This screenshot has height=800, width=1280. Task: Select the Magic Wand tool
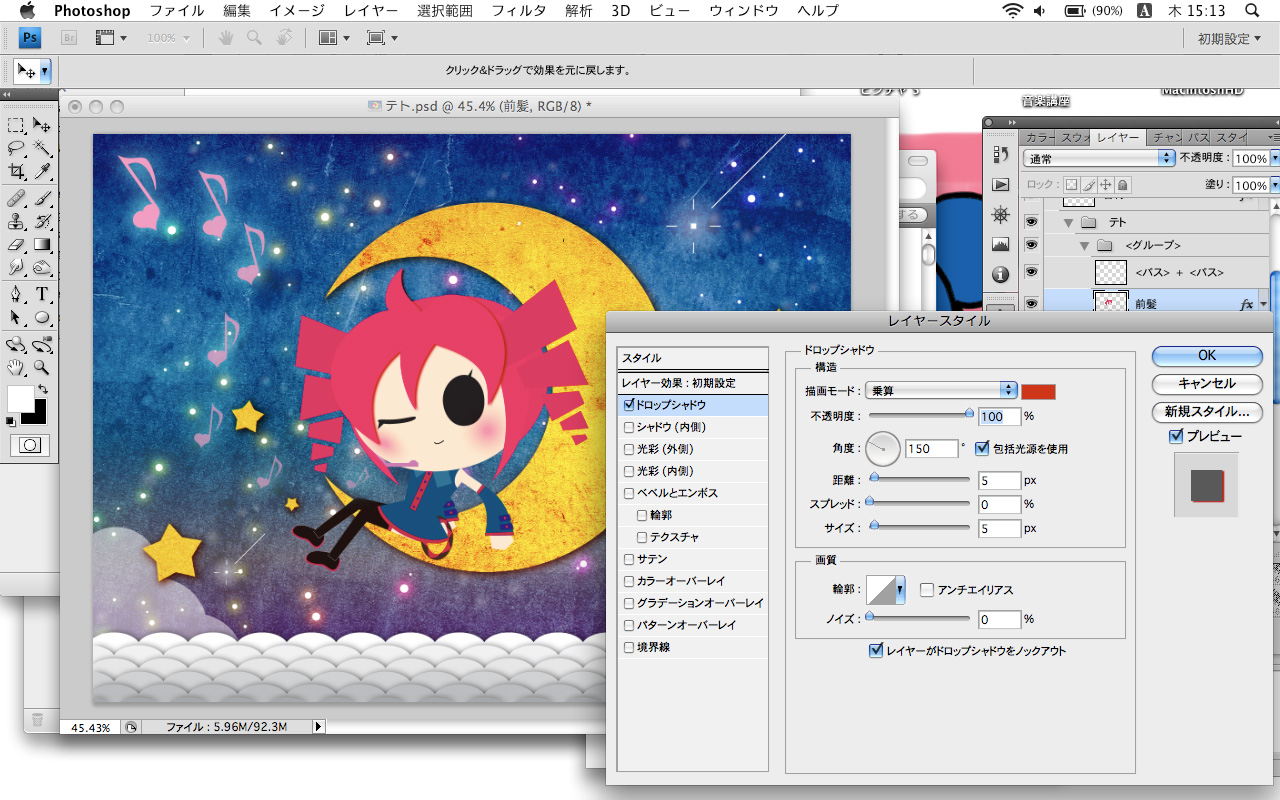point(42,148)
